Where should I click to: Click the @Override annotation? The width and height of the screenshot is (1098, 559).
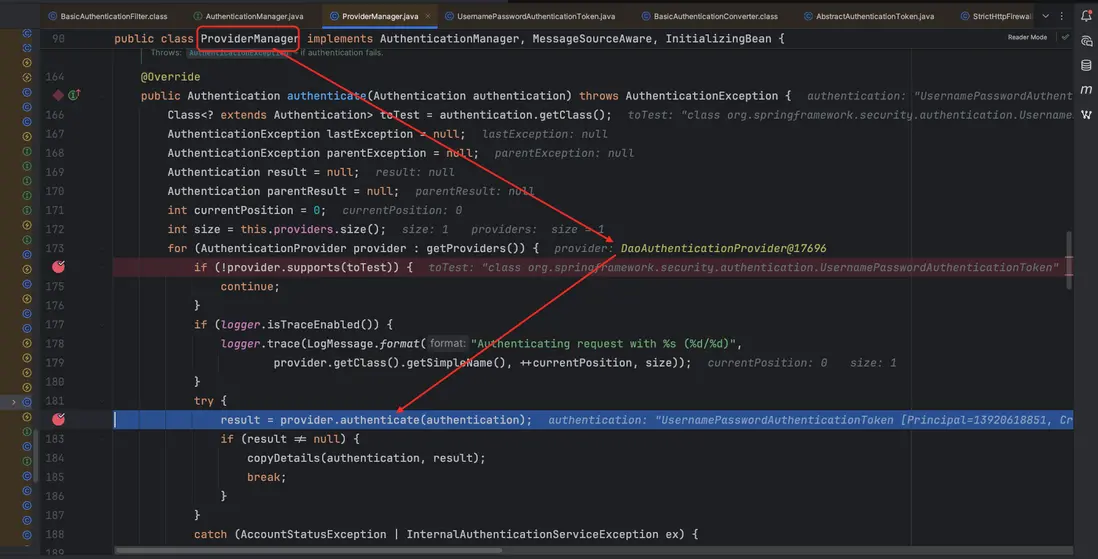click(x=170, y=76)
